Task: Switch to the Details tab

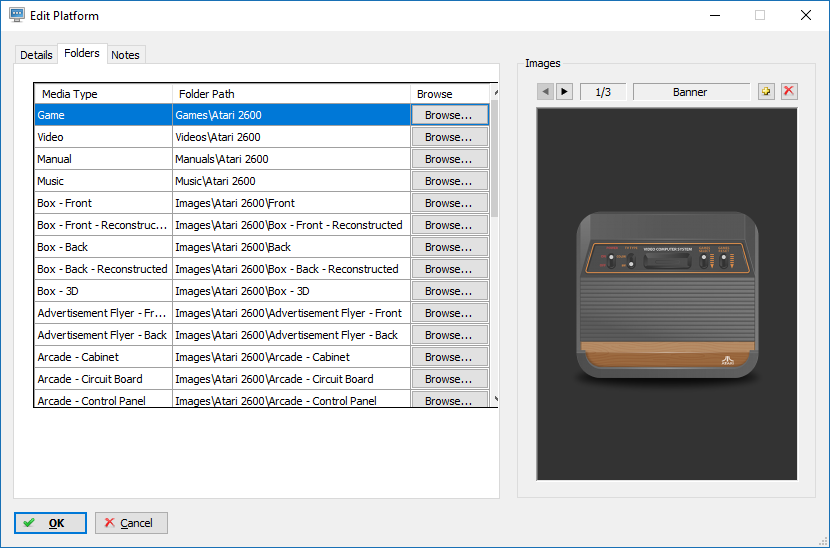Action: (x=36, y=55)
